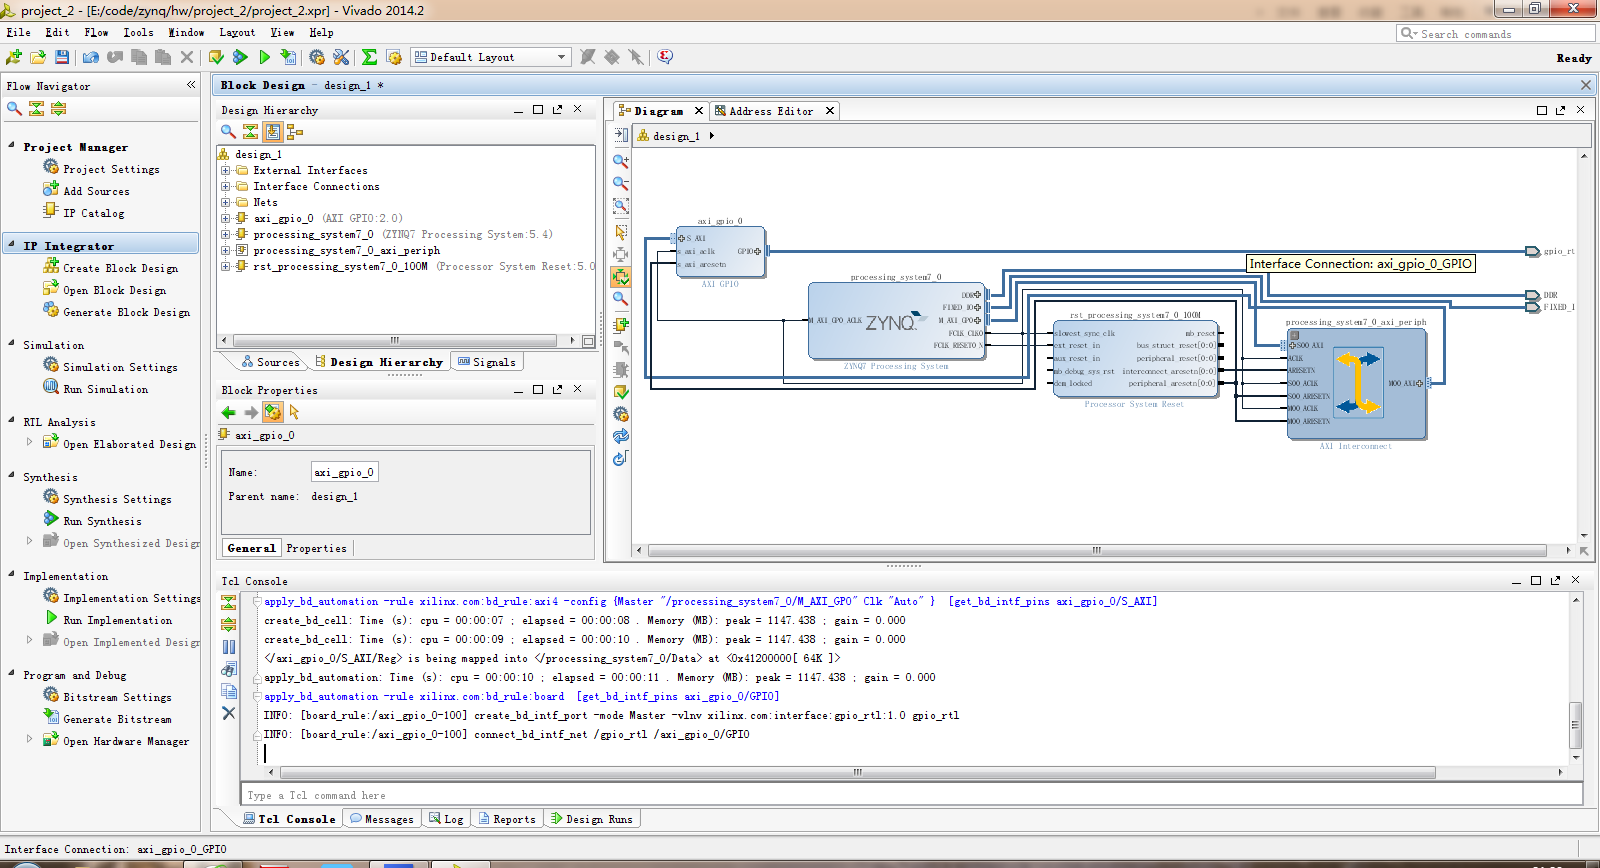Click Zoom Out in the diagram toolbar
Screen dimensions: 1600x868
tap(620, 184)
